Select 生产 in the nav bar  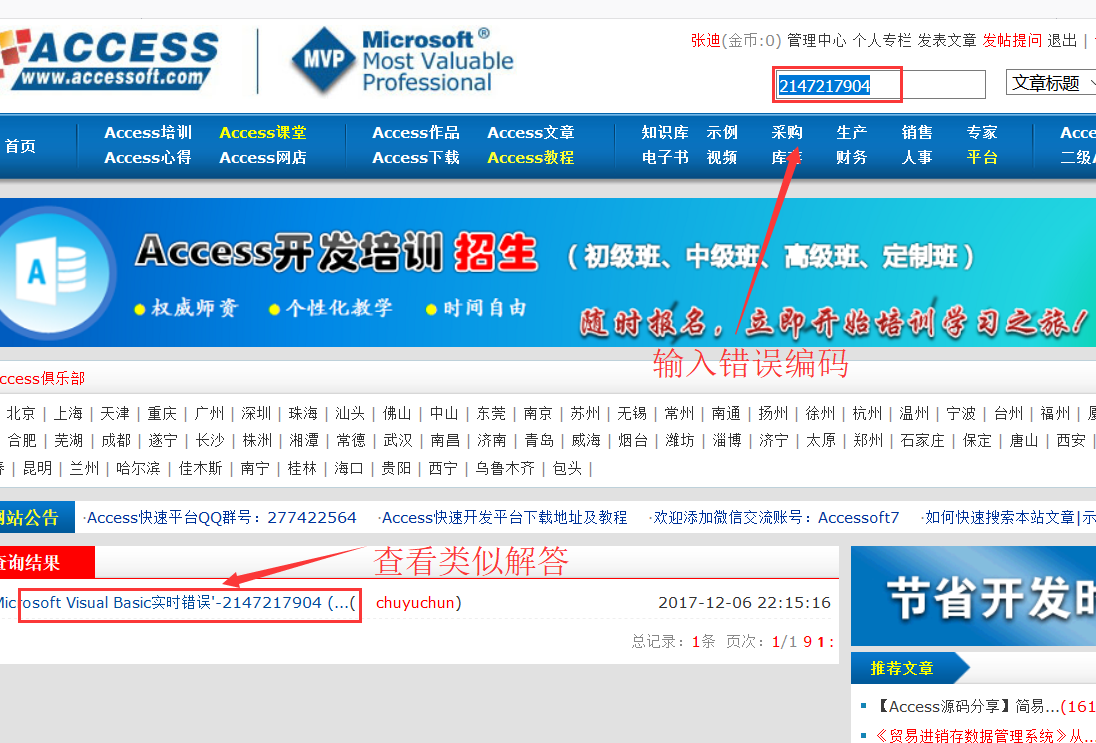tap(852, 132)
